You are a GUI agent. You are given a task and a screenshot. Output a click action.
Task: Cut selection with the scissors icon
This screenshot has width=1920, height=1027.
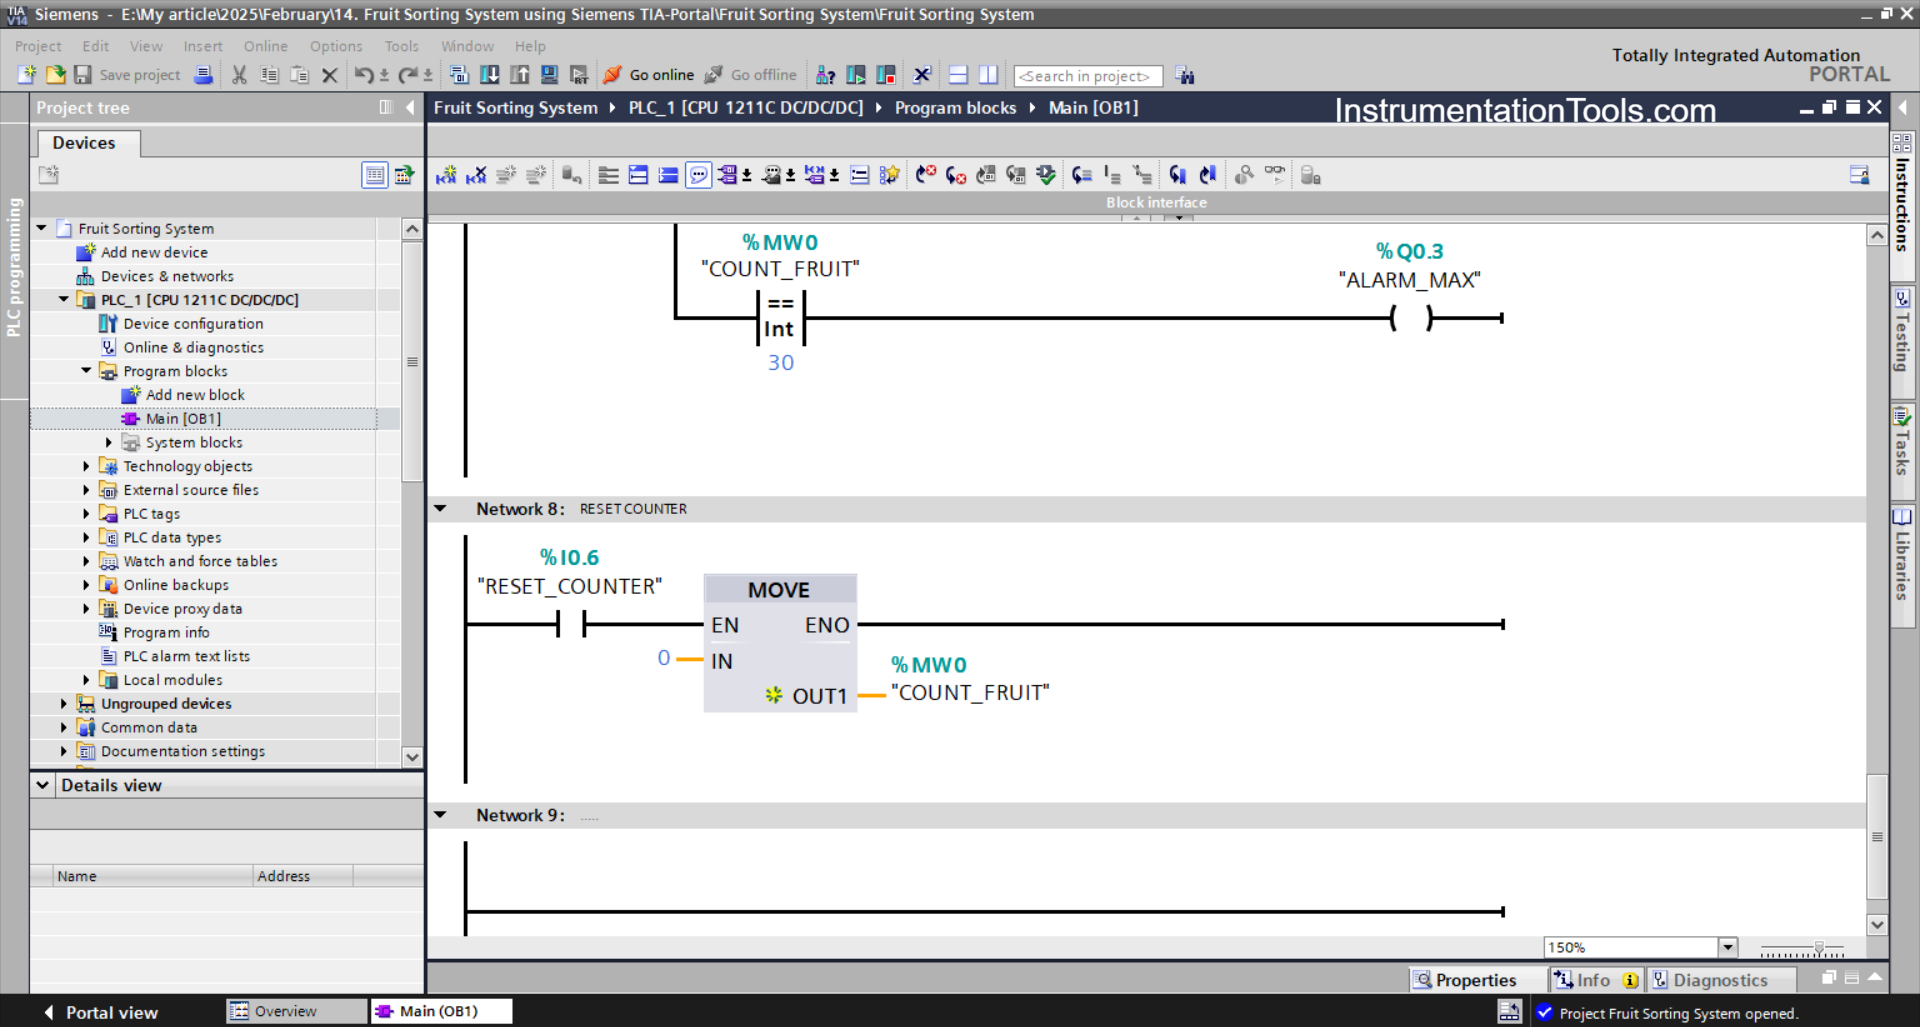[239, 75]
